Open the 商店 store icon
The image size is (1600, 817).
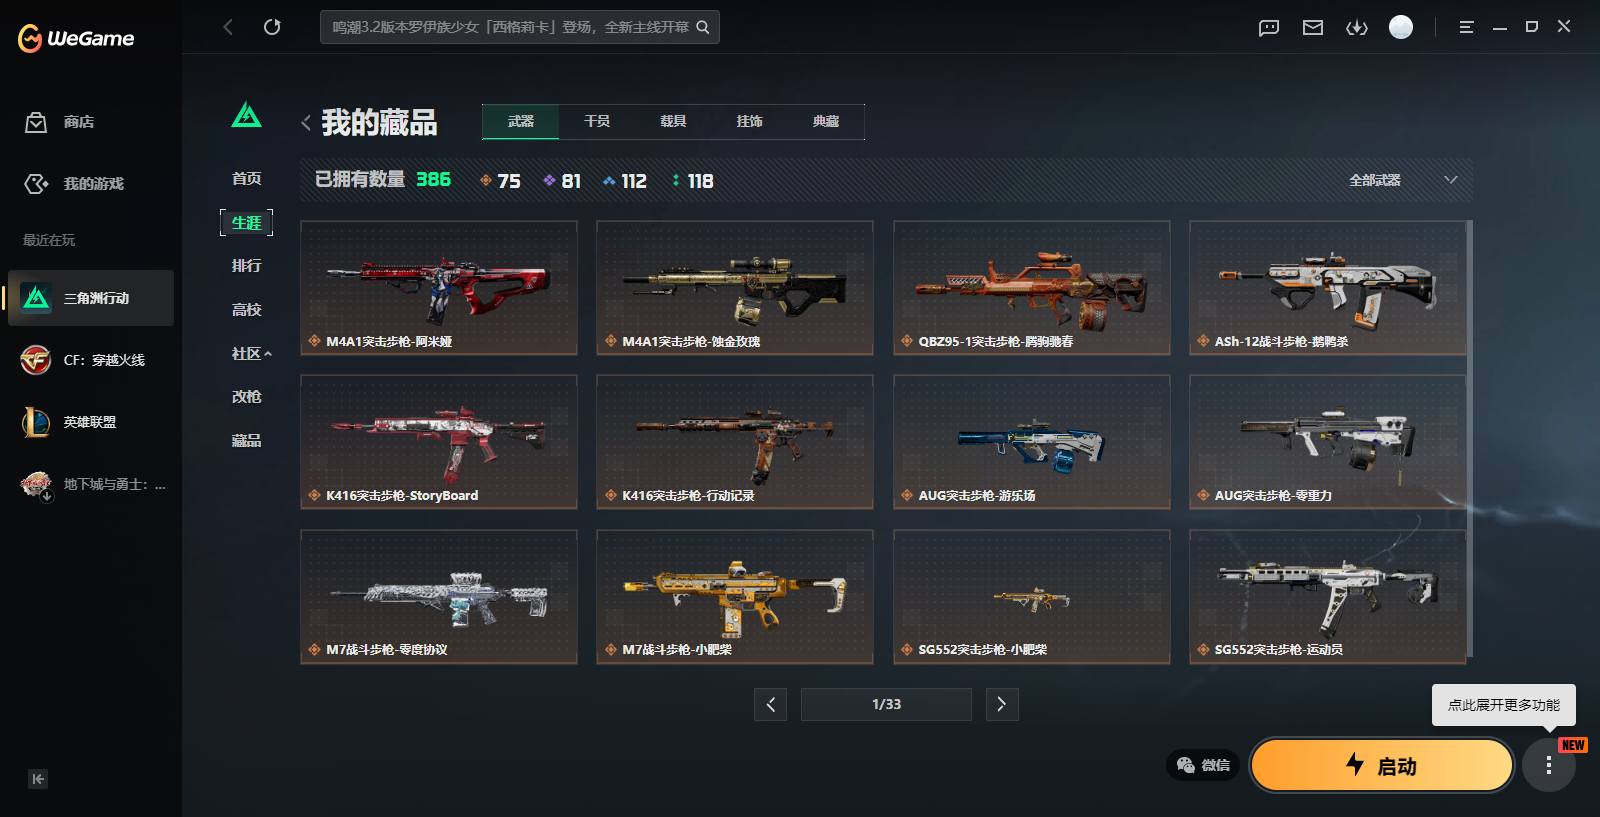point(36,122)
